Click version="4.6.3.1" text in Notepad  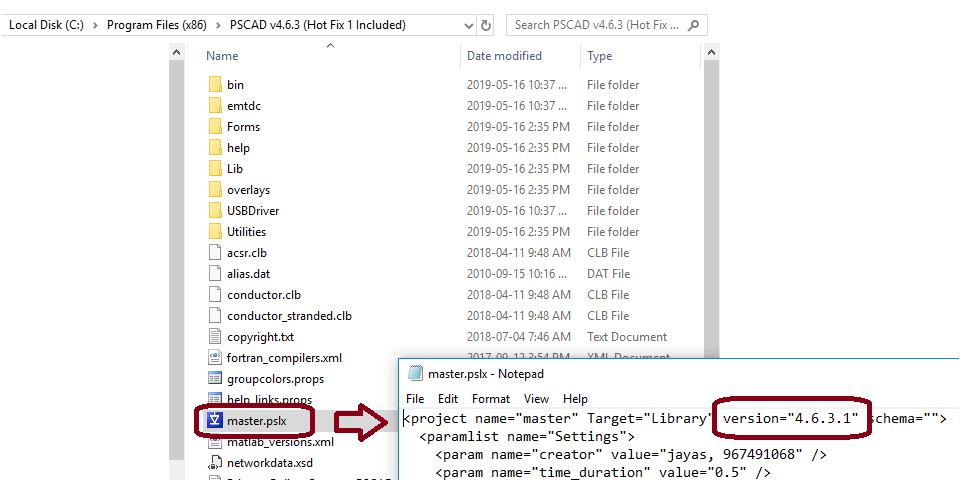click(790, 418)
